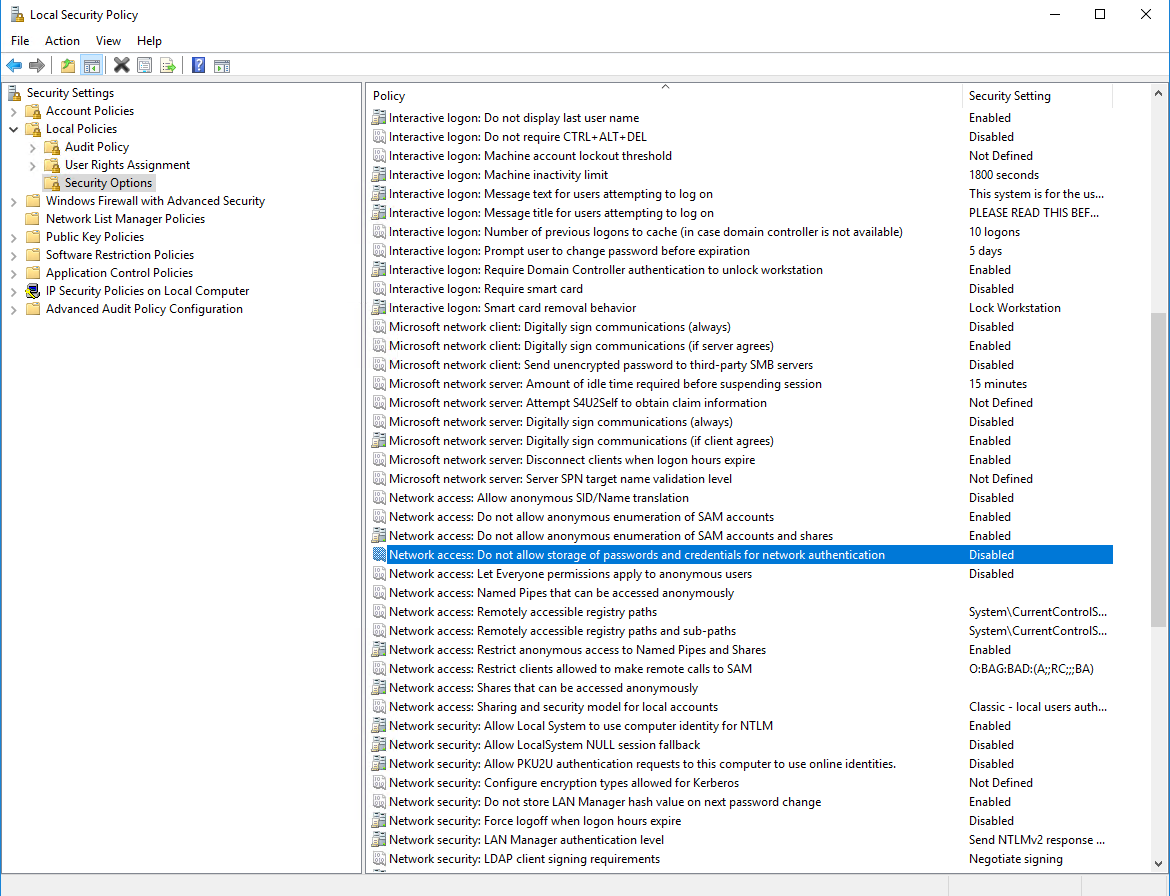Open the Action menu
Viewport: 1170px width, 896px height.
(62, 41)
